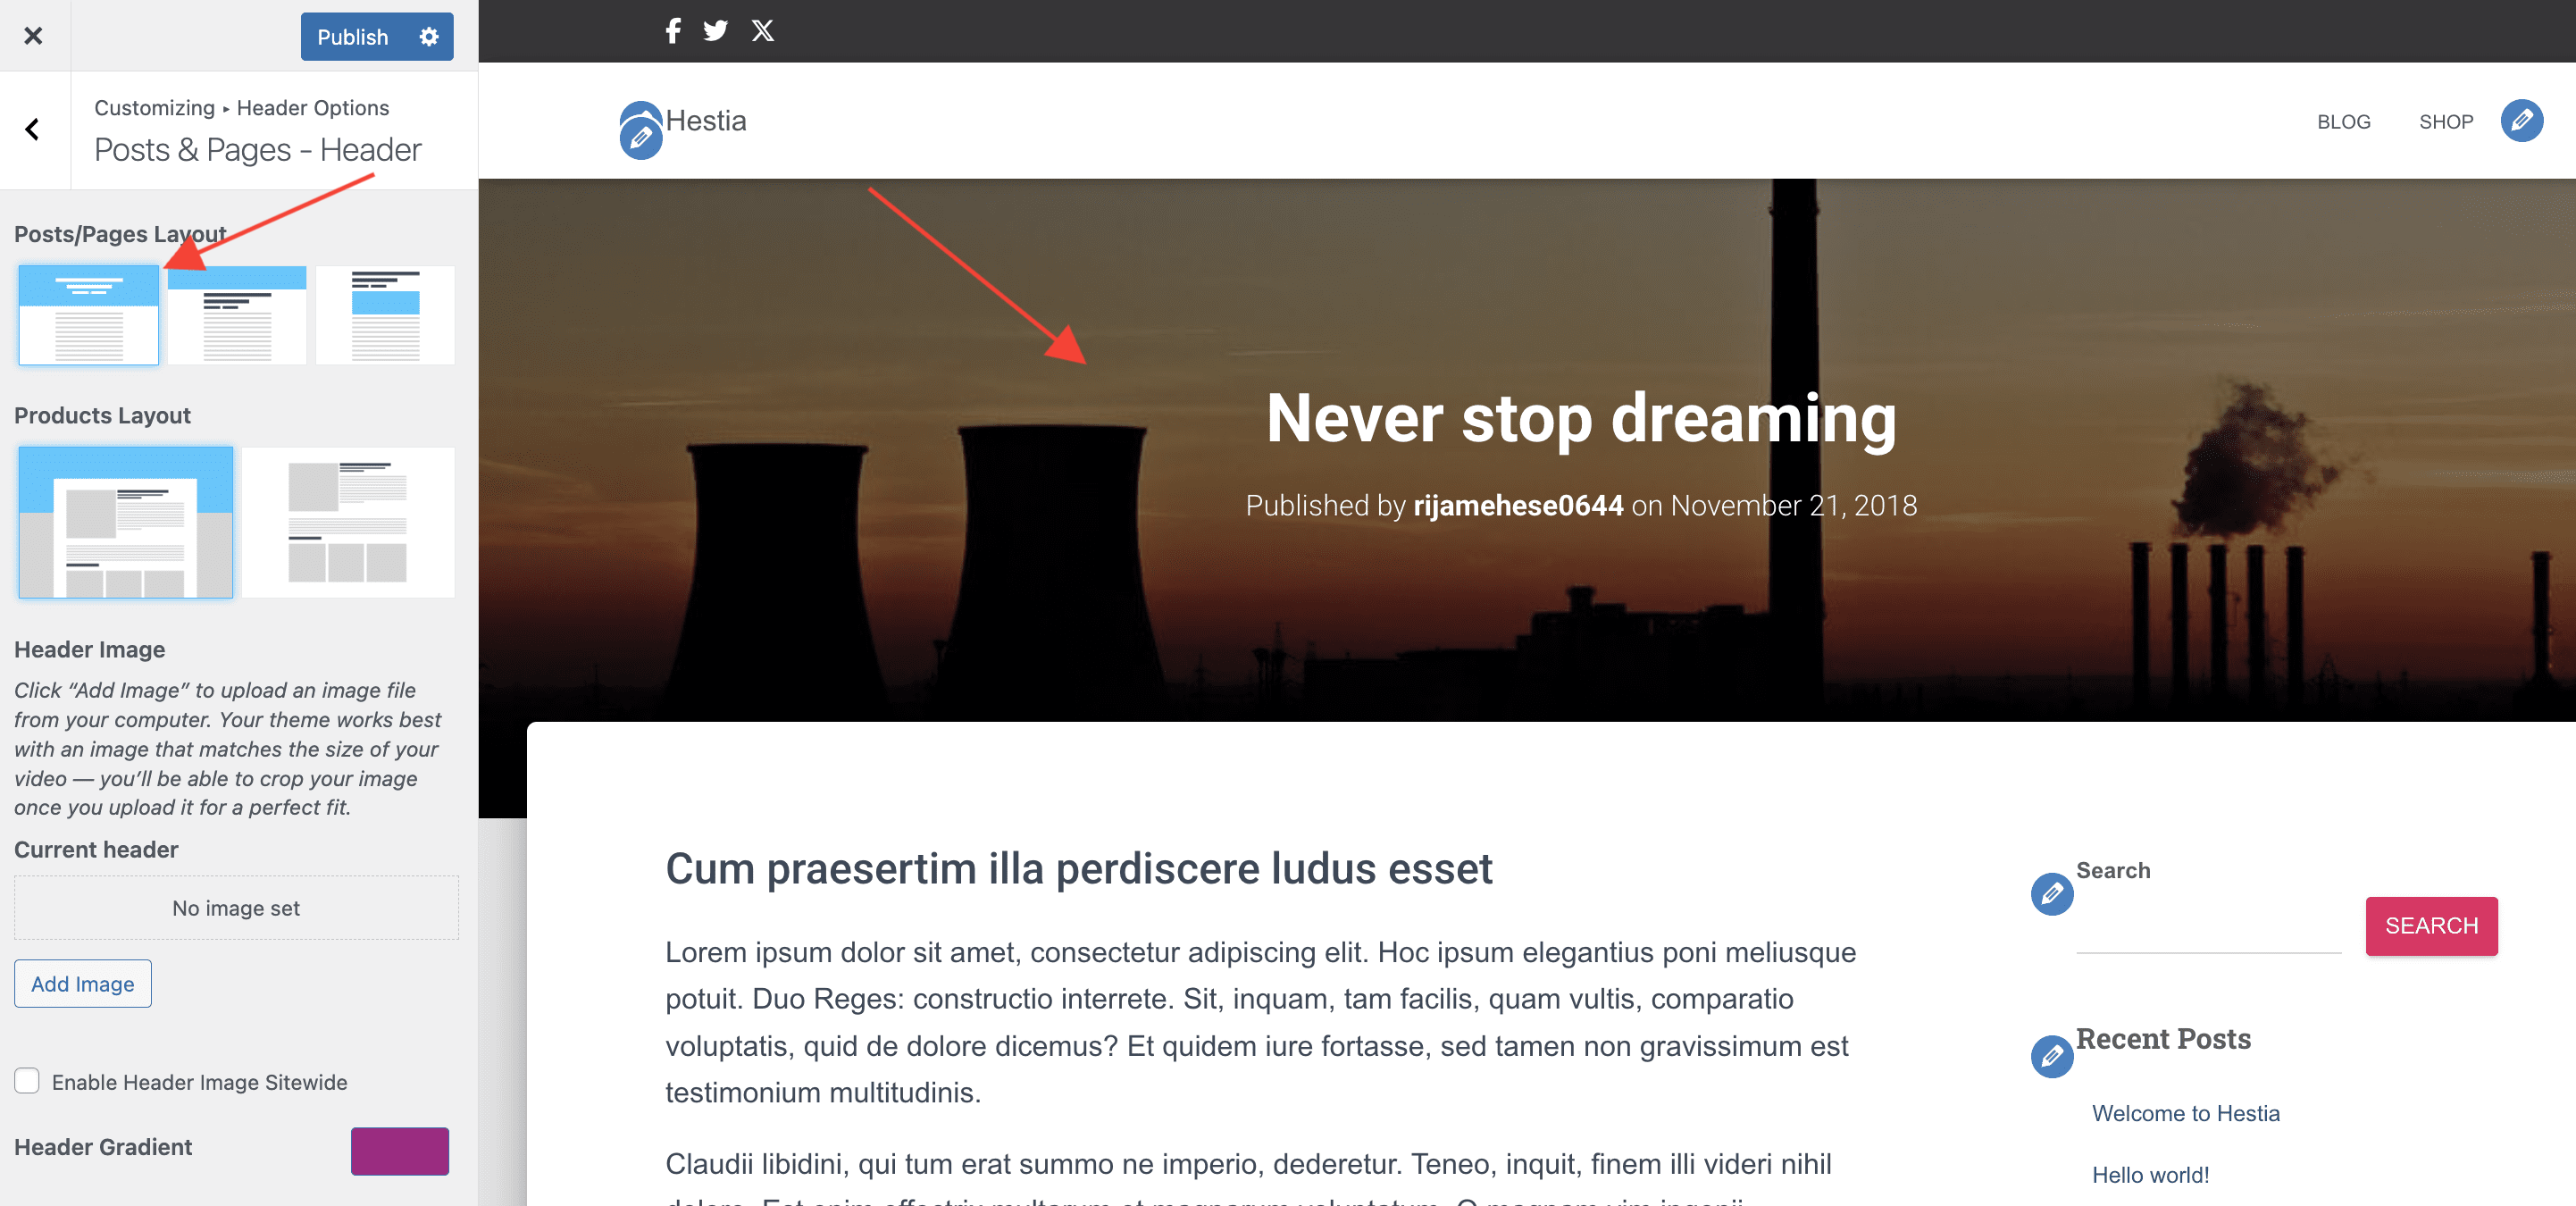Choose second Products Layout thumbnail

point(347,522)
